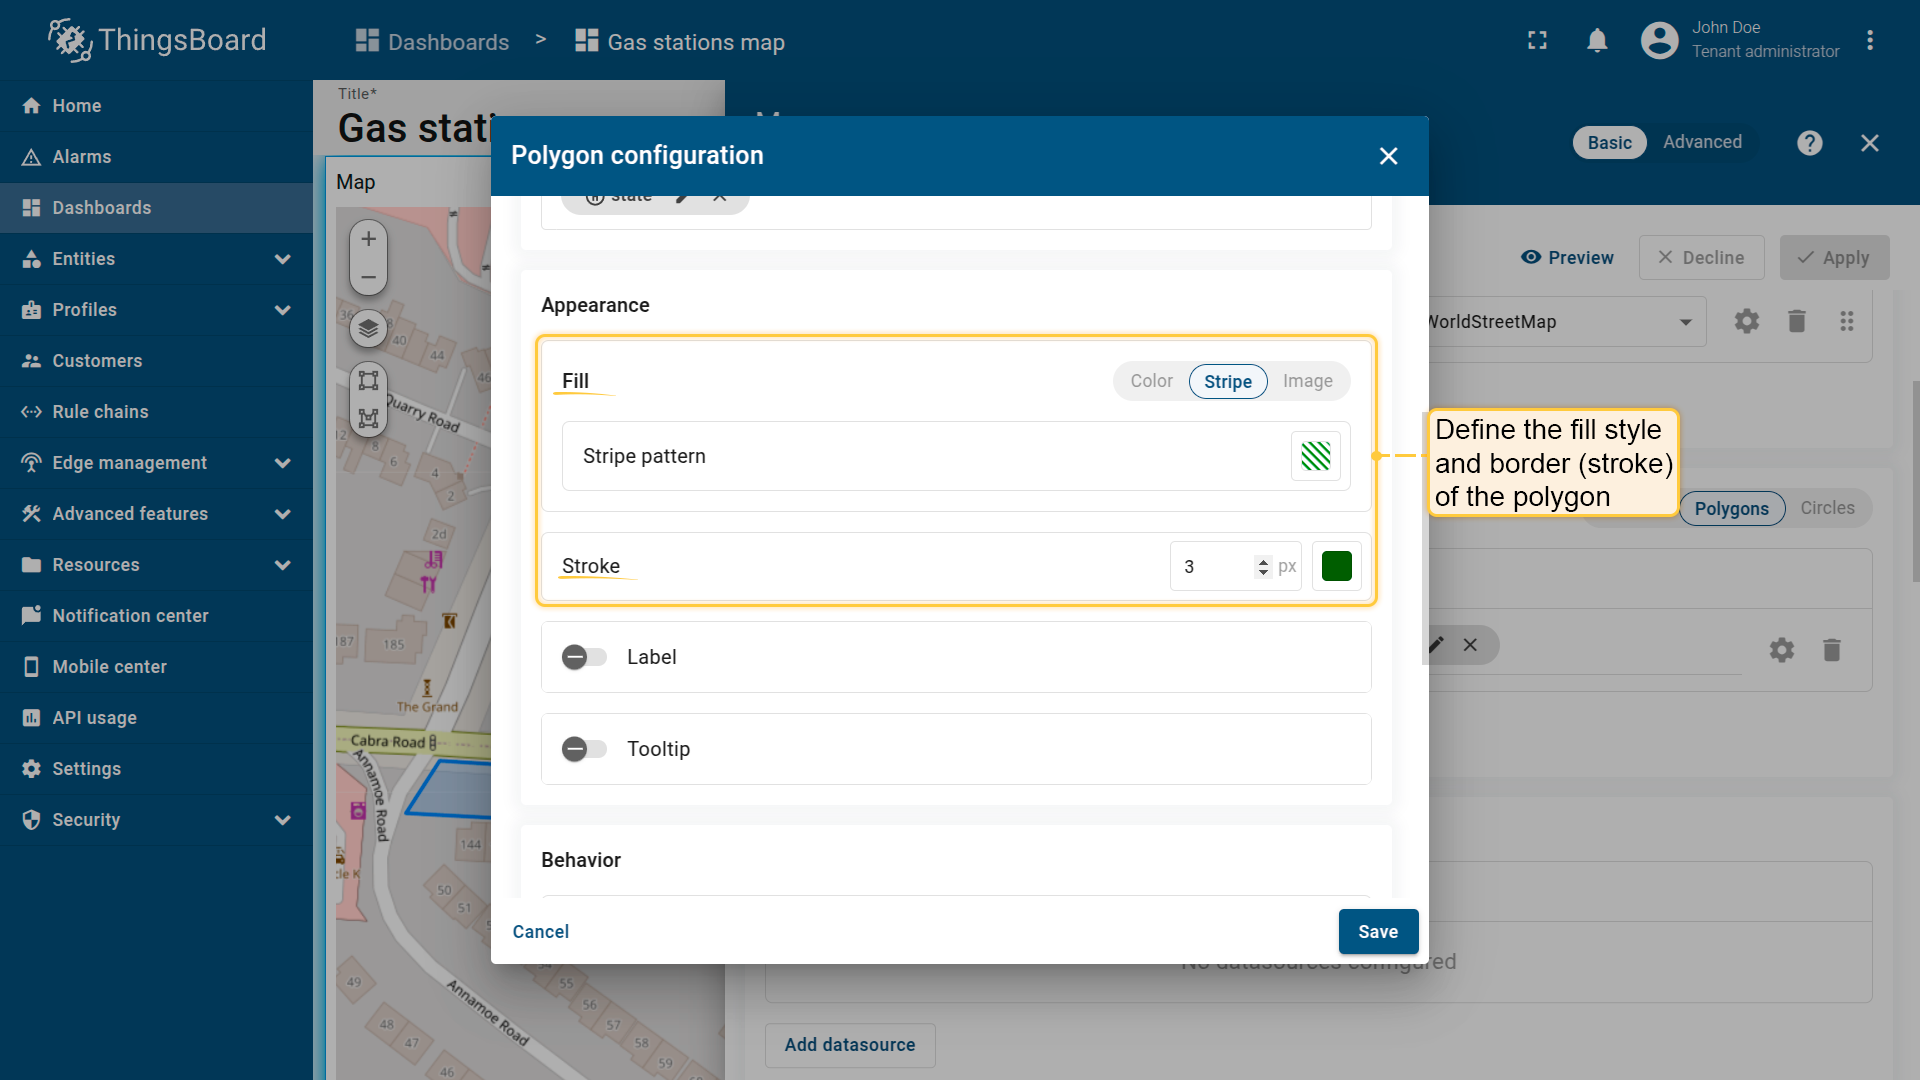Toggle fullscreen mode icon
This screenshot has width=1920, height=1080.
(x=1537, y=41)
